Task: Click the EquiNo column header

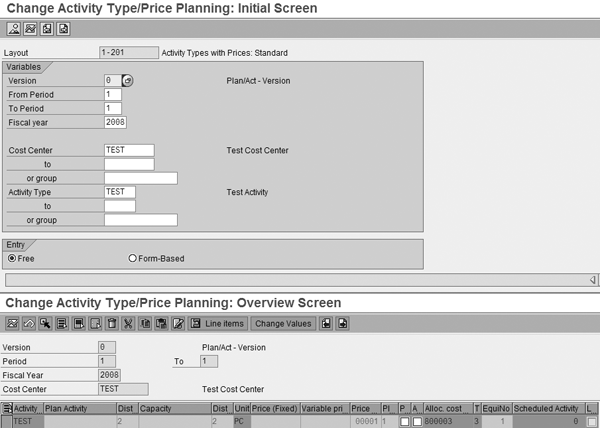Action: click(496, 408)
